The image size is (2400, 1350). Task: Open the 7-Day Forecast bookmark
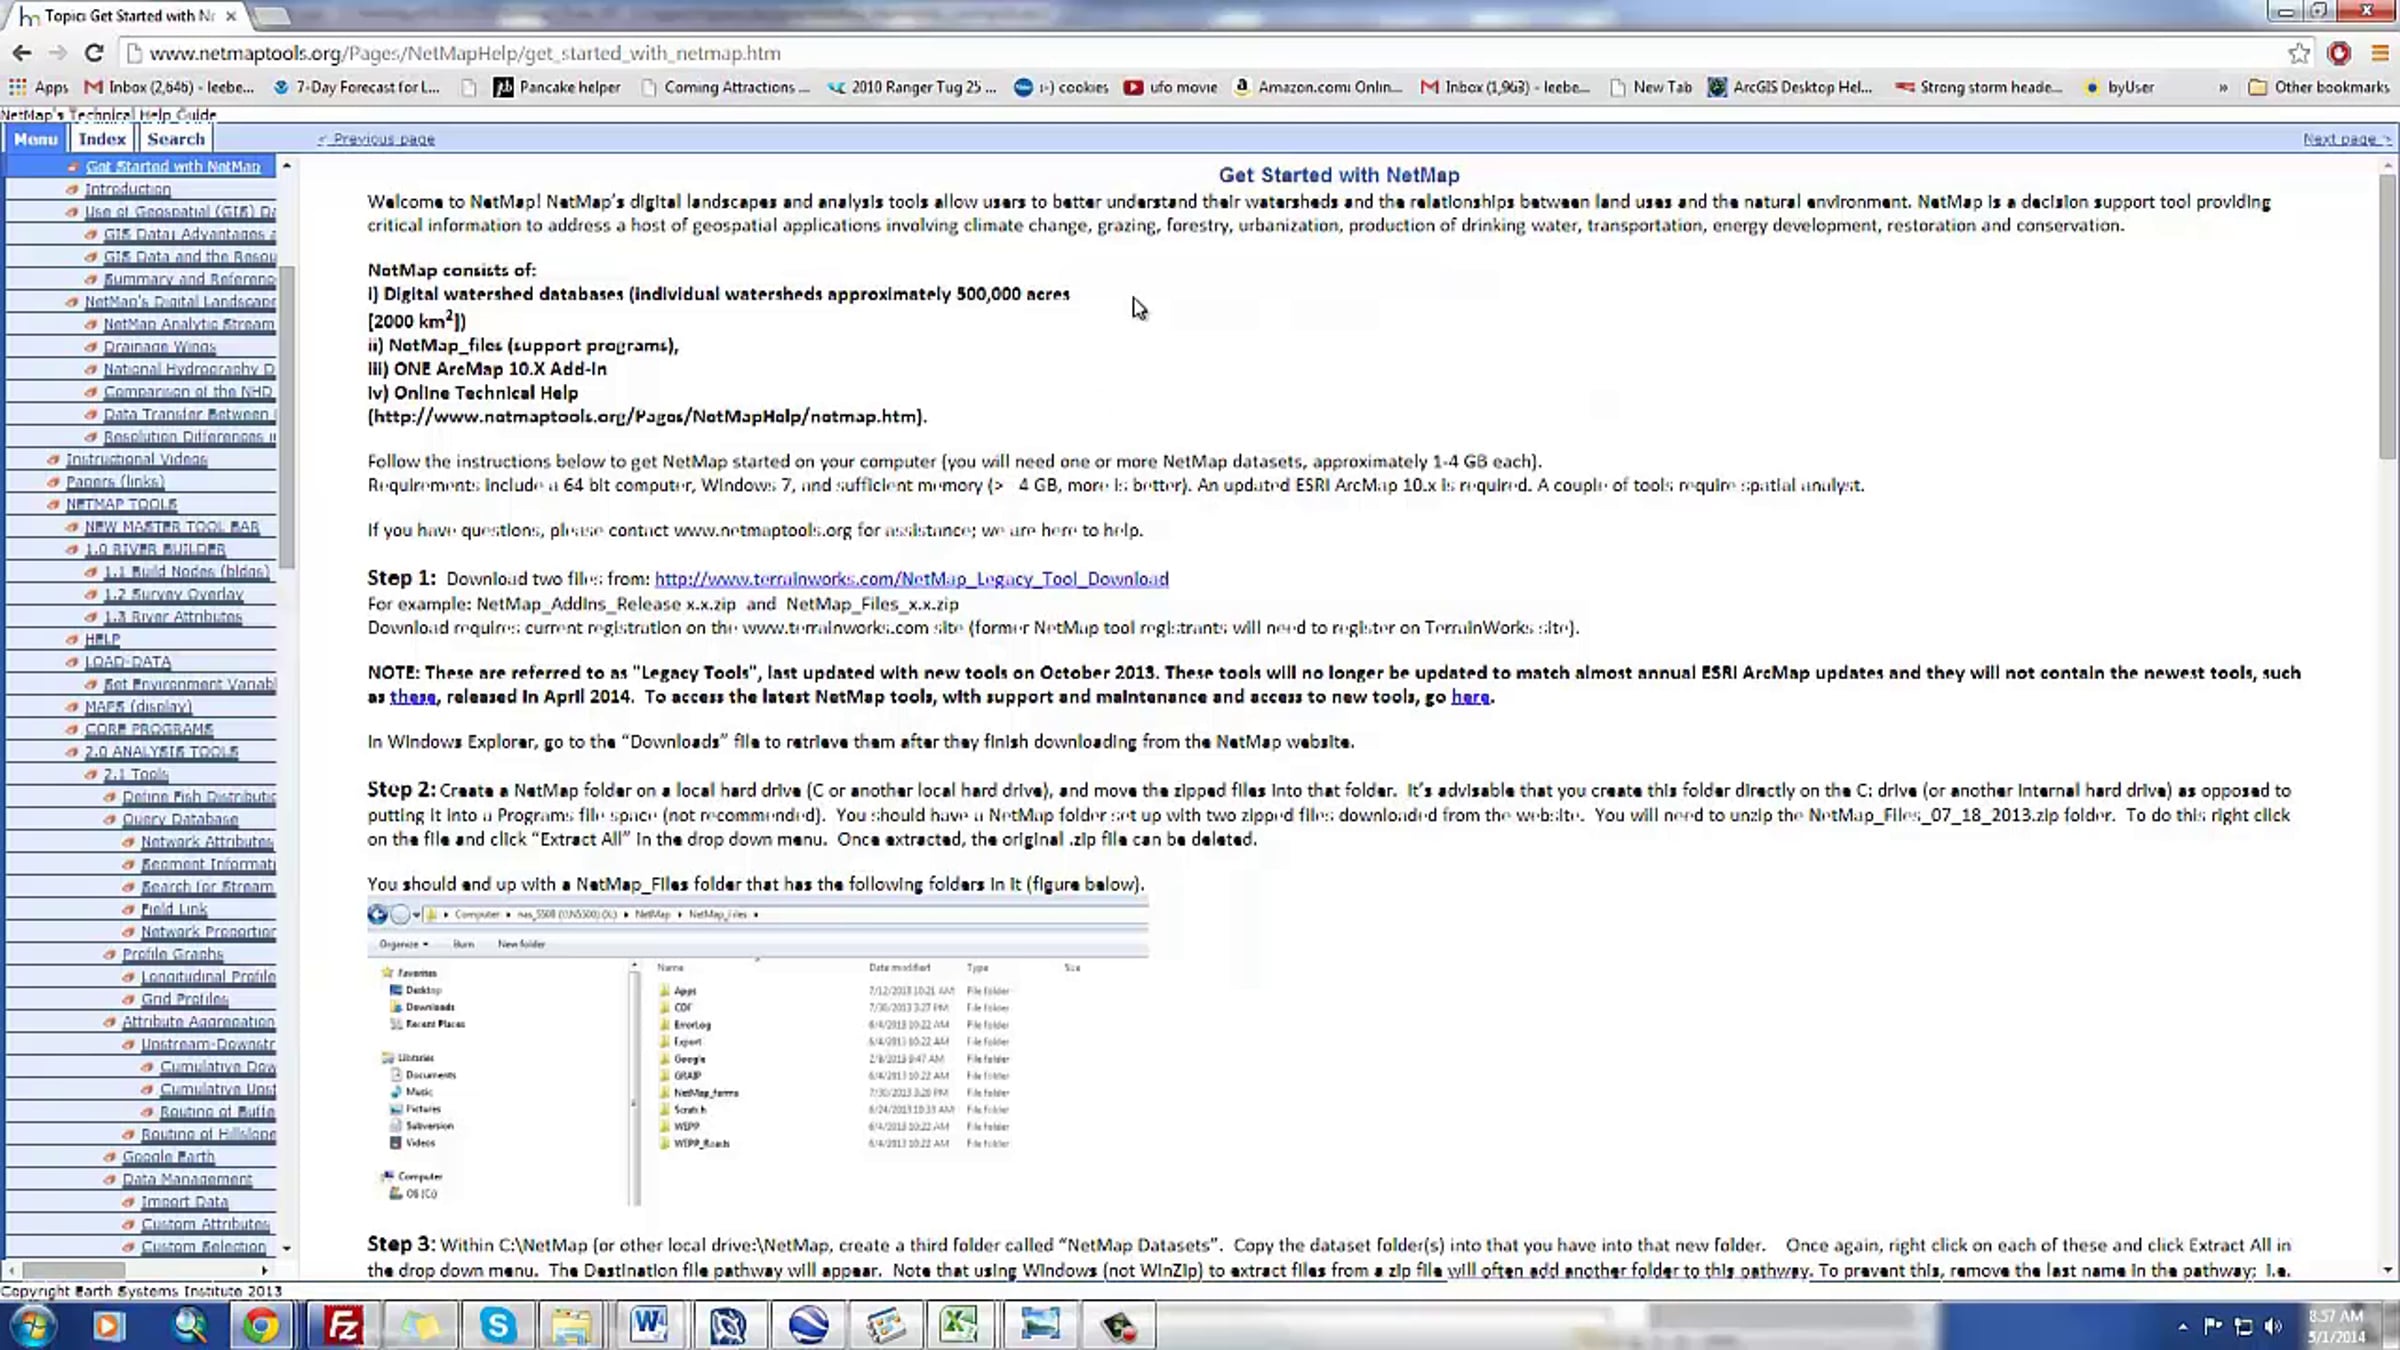pyautogui.click(x=358, y=87)
